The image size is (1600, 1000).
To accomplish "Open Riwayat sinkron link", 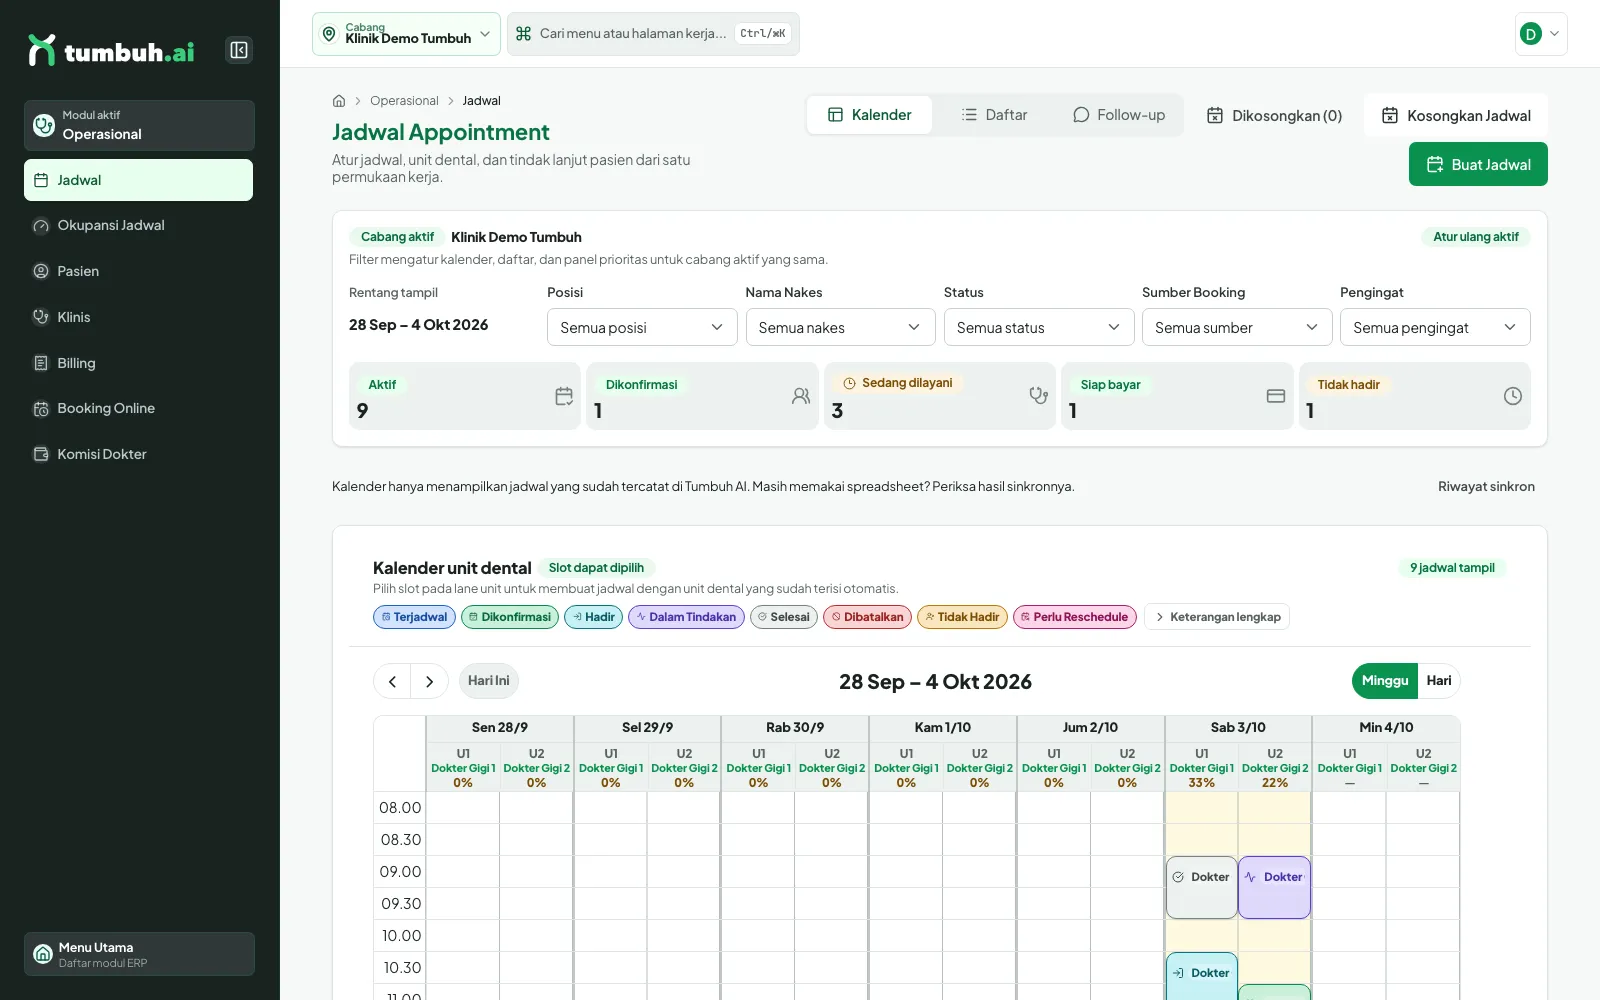I will pos(1486,487).
